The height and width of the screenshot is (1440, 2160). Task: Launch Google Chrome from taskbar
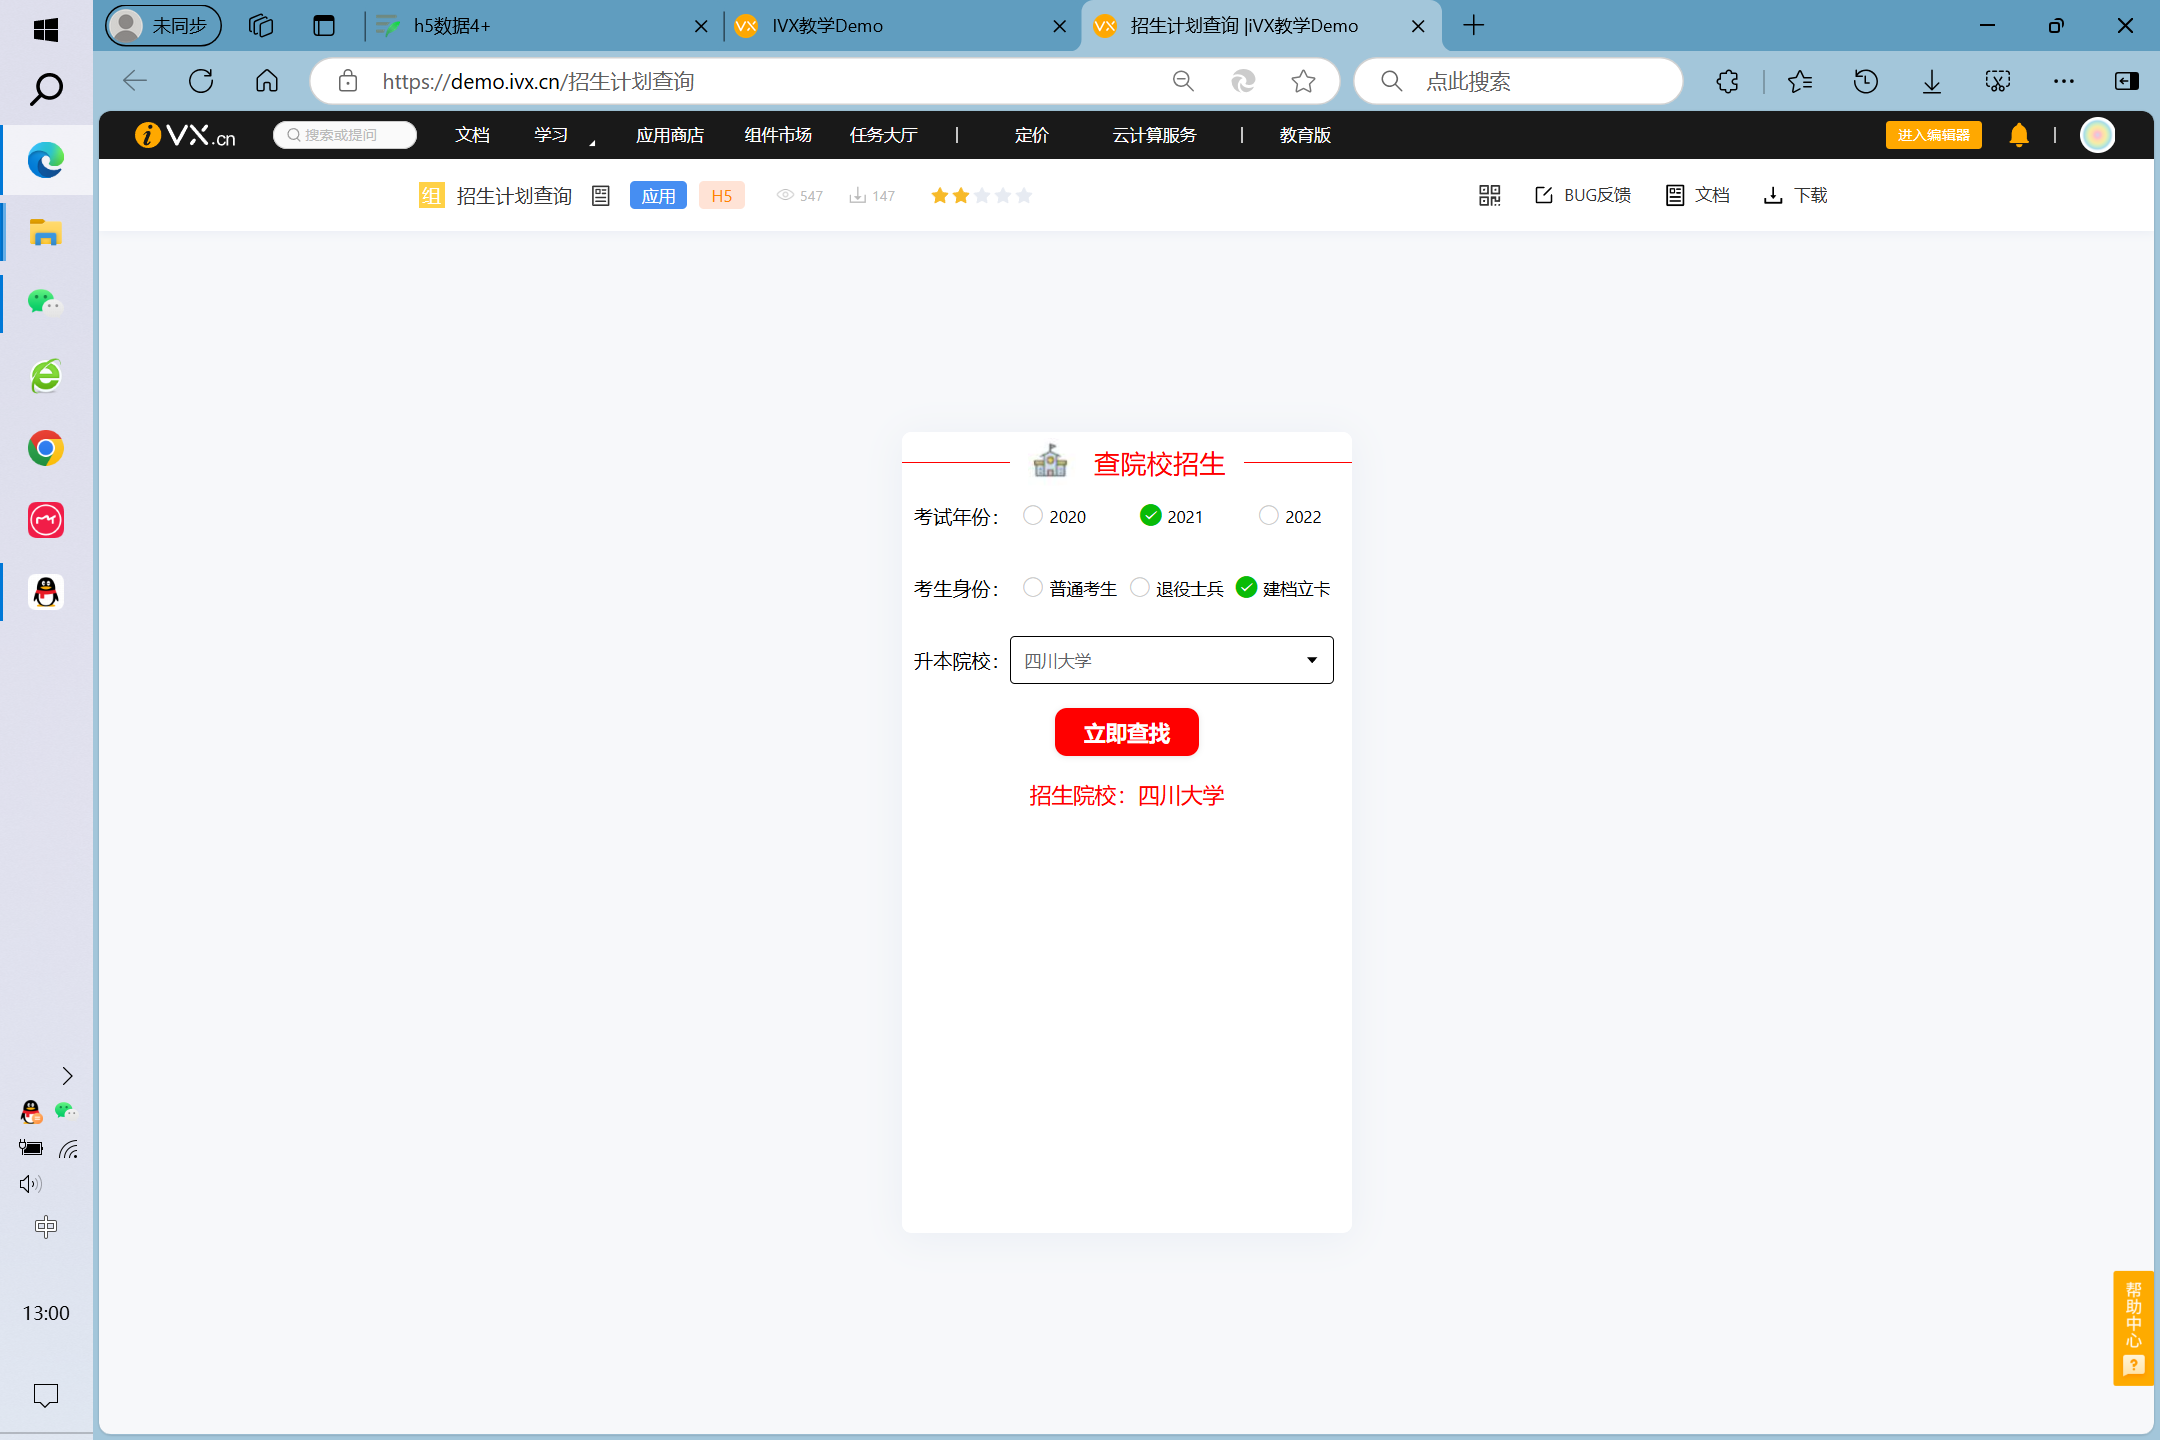tap(46, 448)
